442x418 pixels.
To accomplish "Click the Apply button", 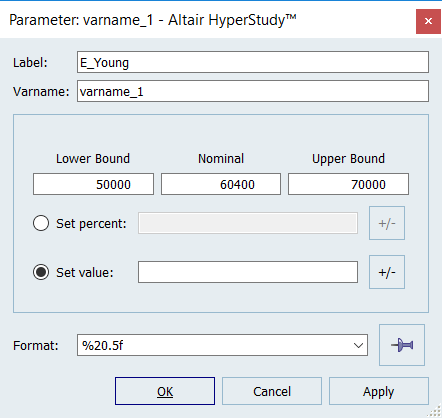I will [379, 391].
